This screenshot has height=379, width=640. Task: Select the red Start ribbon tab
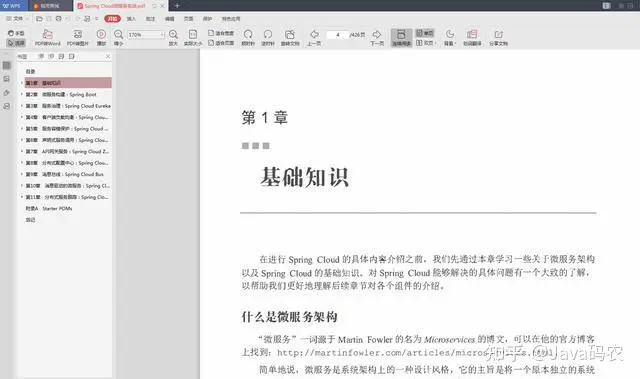pos(112,18)
